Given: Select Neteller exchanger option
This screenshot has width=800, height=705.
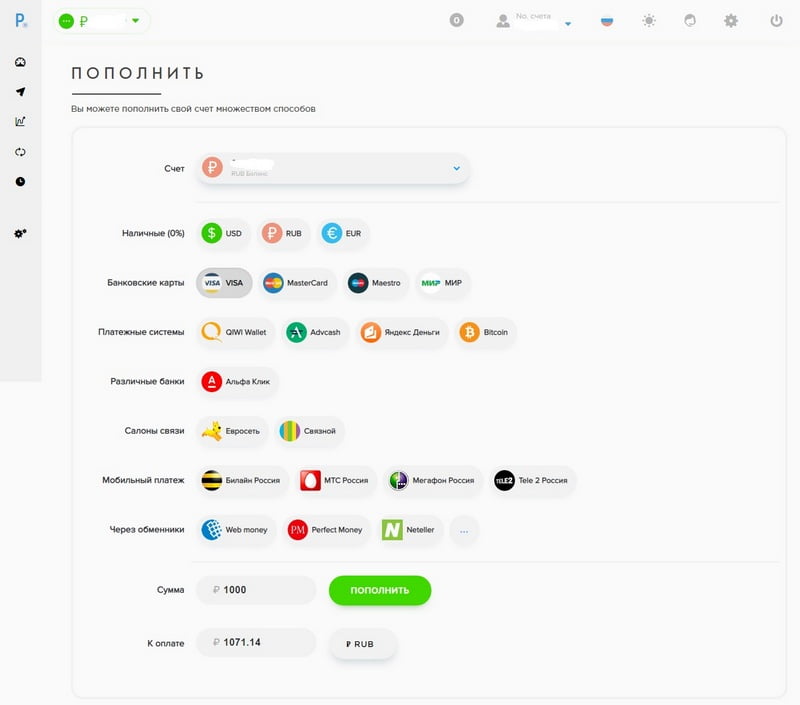Looking at the screenshot, I should tap(410, 530).
